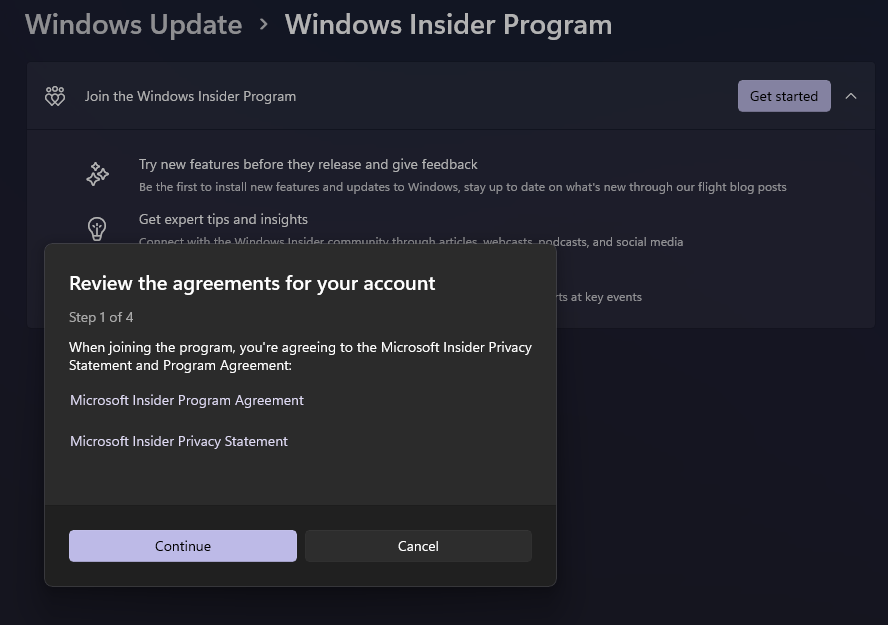Open the Microsoft Insider Program Agreement link

click(187, 400)
